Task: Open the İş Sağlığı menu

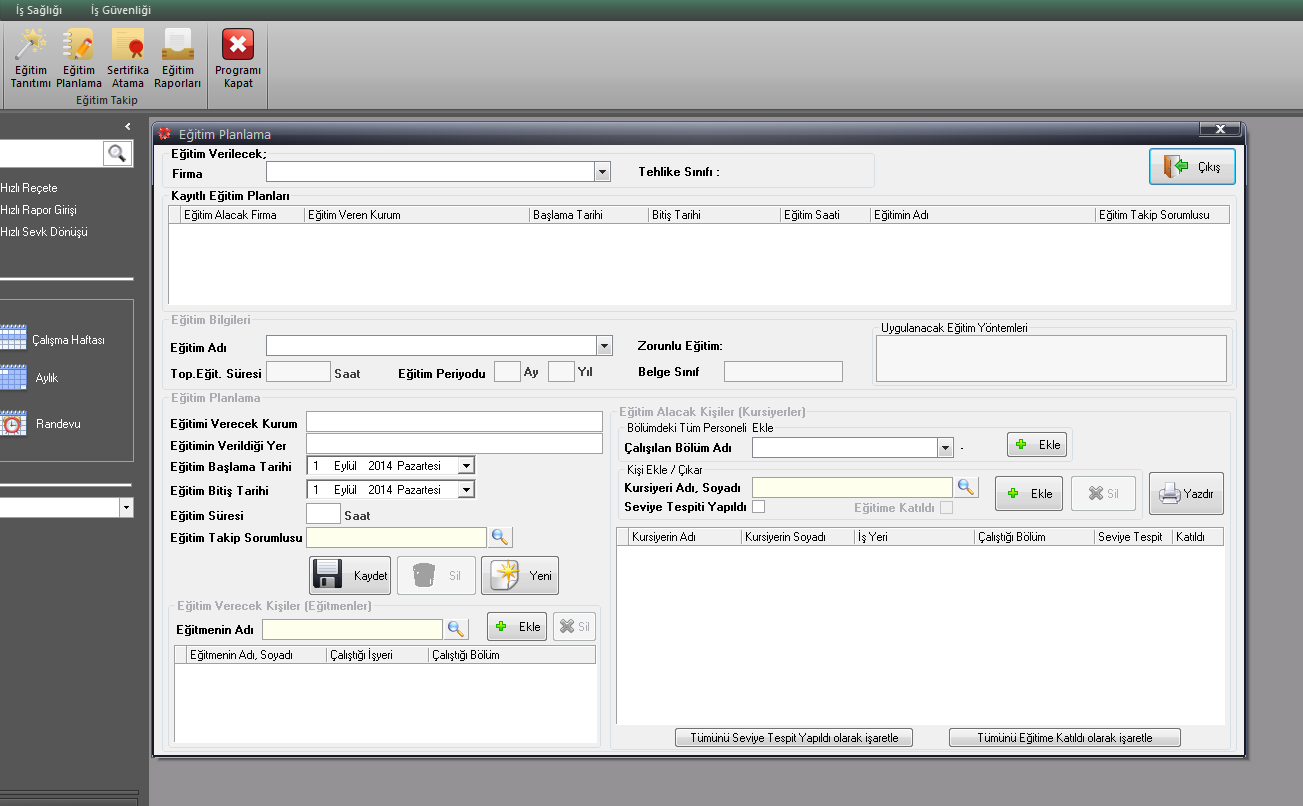Action: [39, 10]
